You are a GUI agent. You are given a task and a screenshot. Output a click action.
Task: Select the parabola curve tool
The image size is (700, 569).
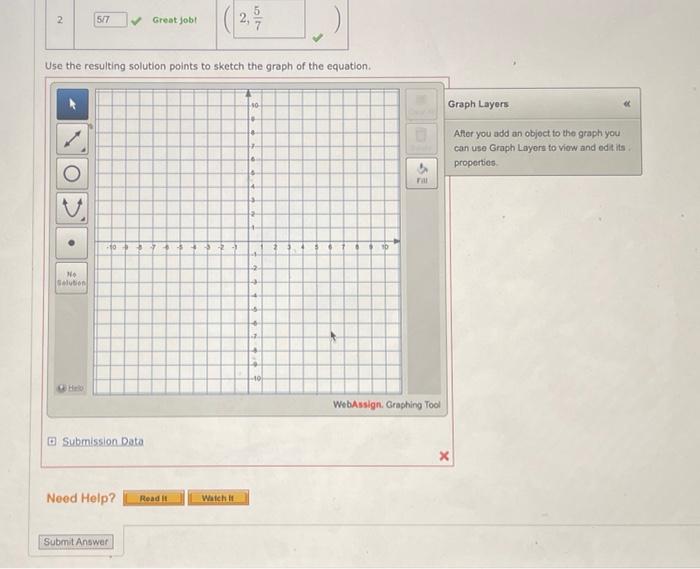click(72, 208)
